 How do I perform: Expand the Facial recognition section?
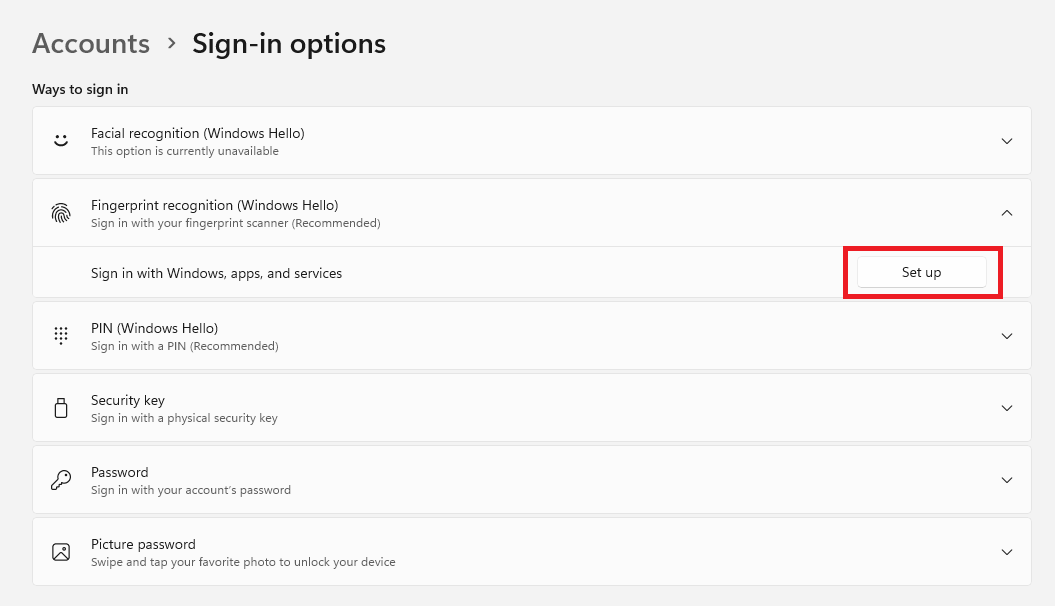click(x=1007, y=140)
